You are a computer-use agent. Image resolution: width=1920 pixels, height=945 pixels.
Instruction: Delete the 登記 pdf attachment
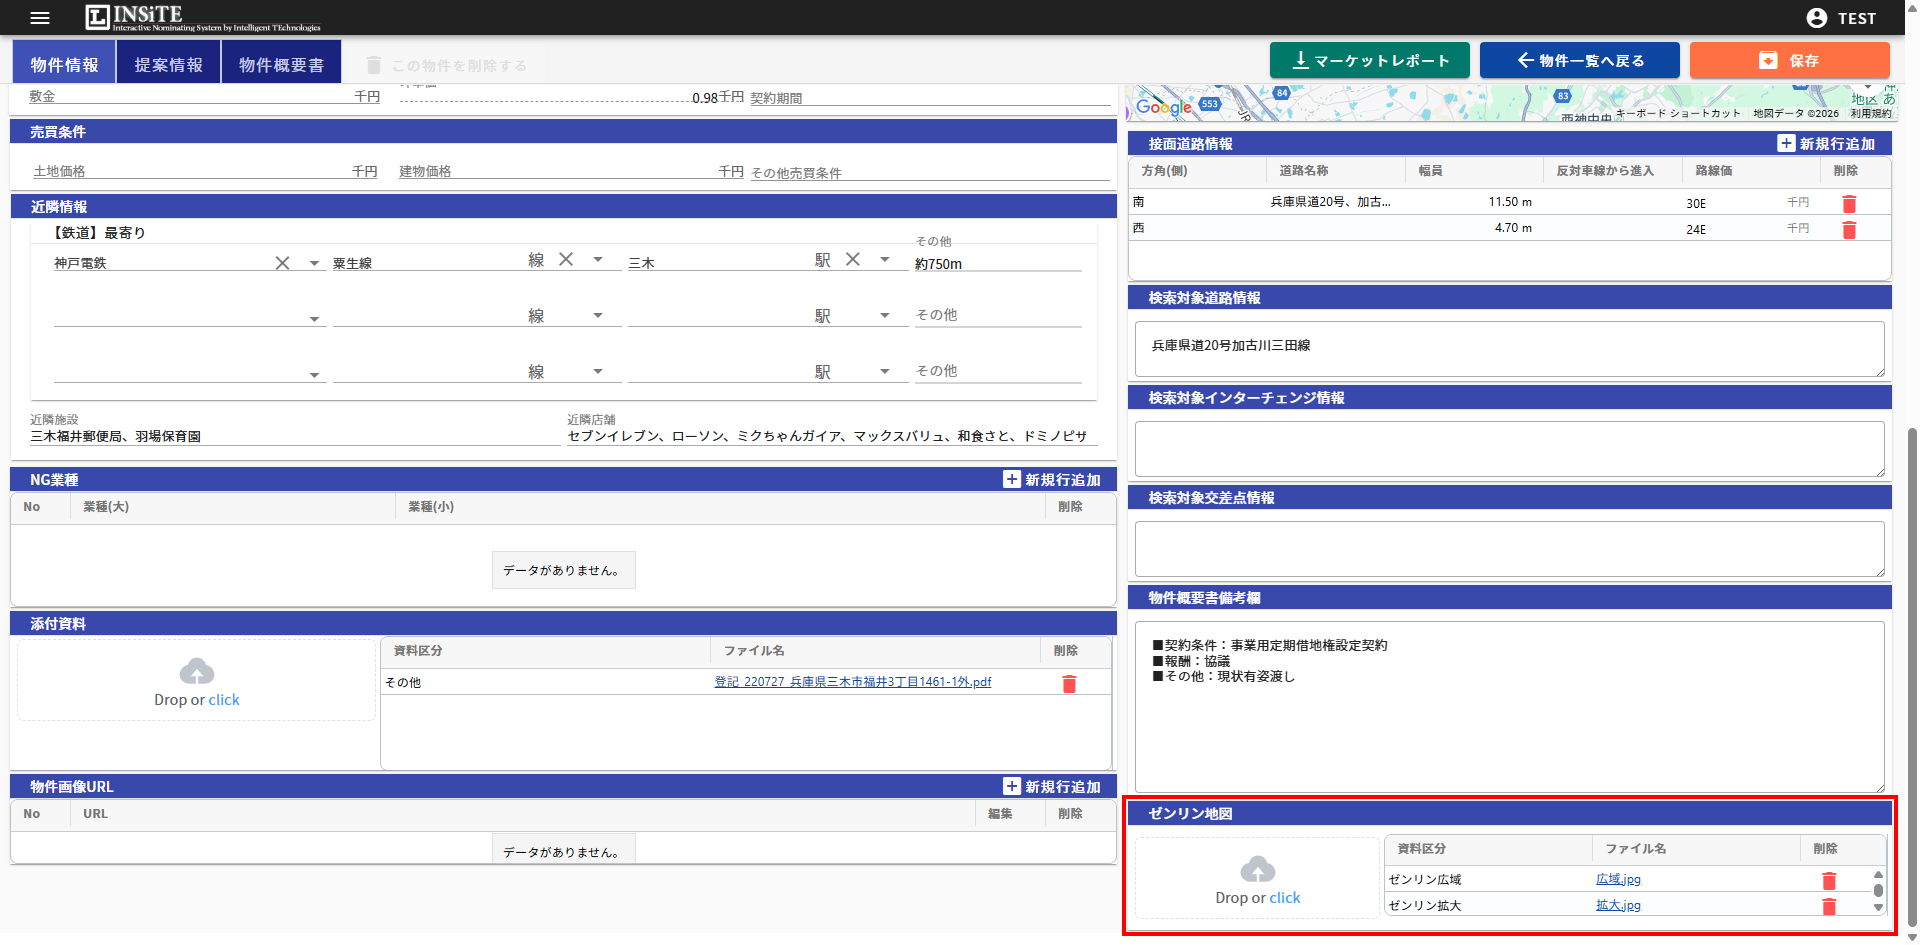(1069, 684)
